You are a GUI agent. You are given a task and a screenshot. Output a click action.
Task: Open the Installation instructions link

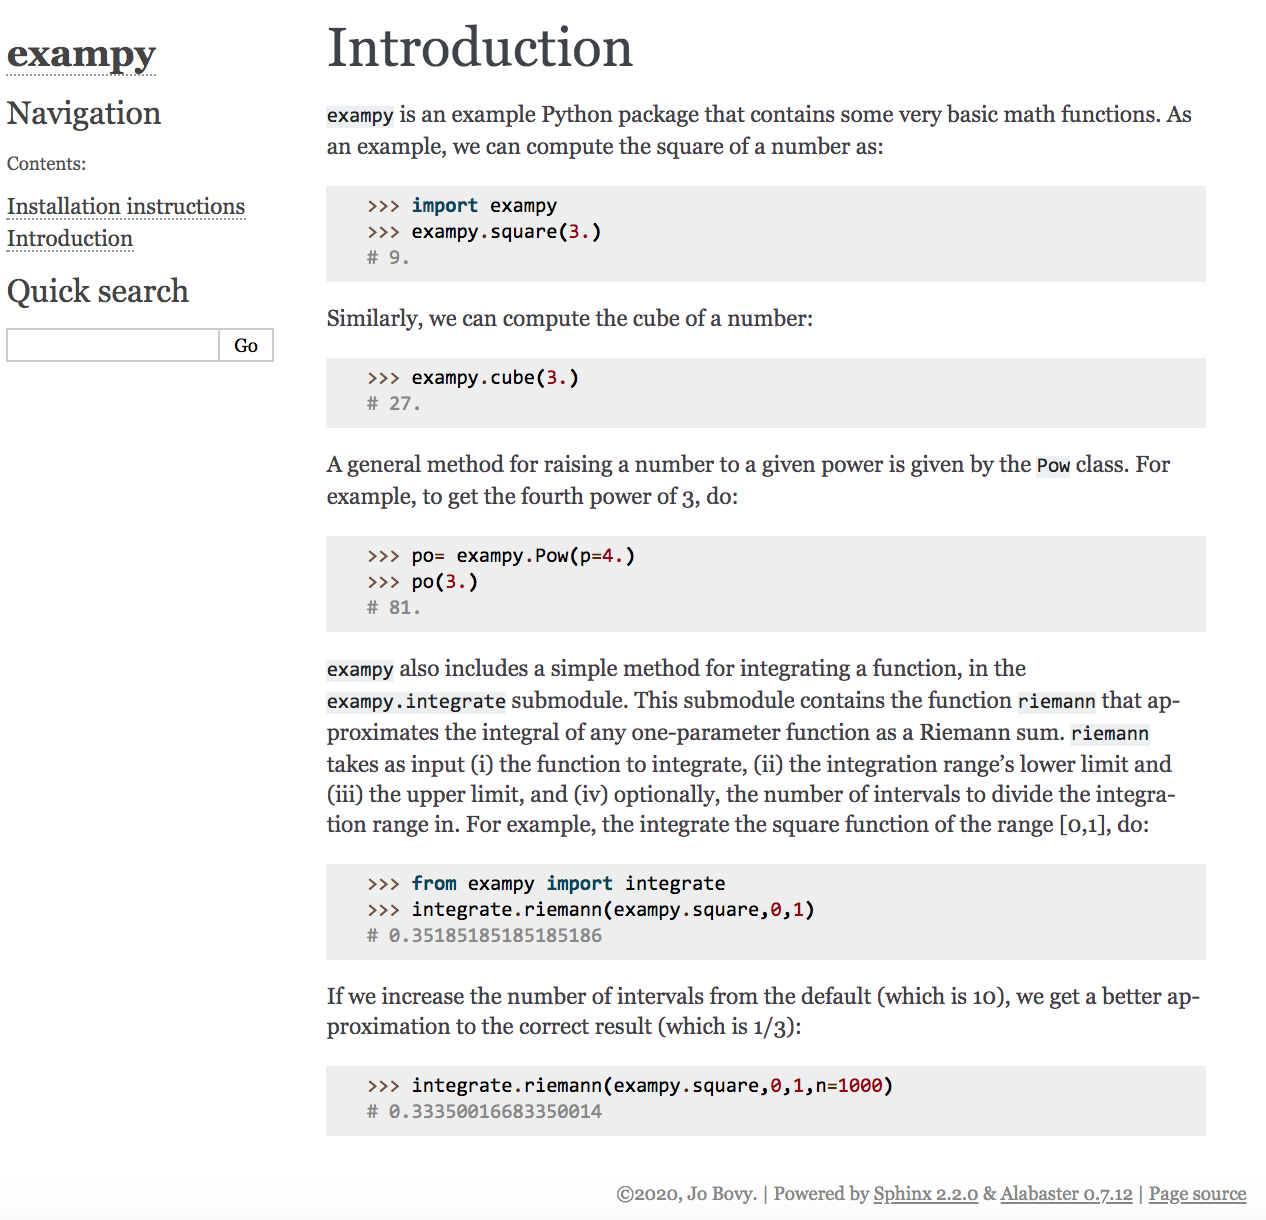[126, 206]
